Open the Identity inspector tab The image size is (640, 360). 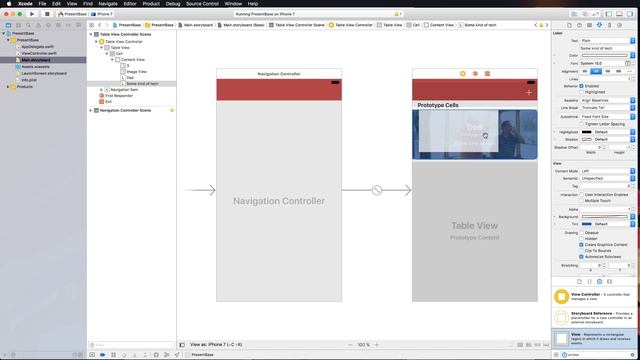click(x=589, y=25)
